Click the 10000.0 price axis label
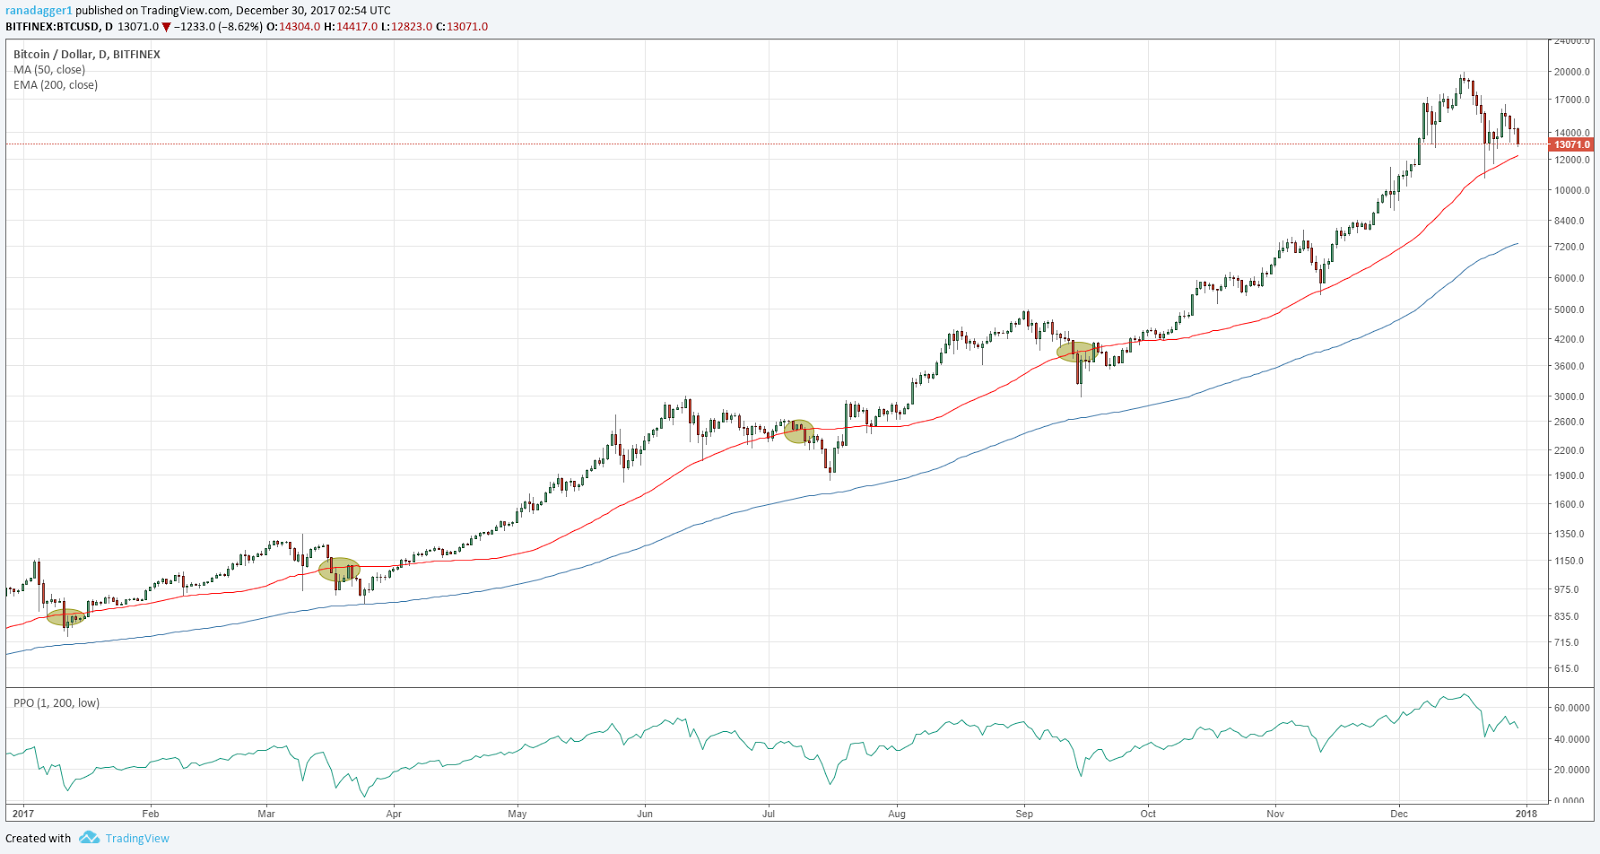 [x=1571, y=190]
